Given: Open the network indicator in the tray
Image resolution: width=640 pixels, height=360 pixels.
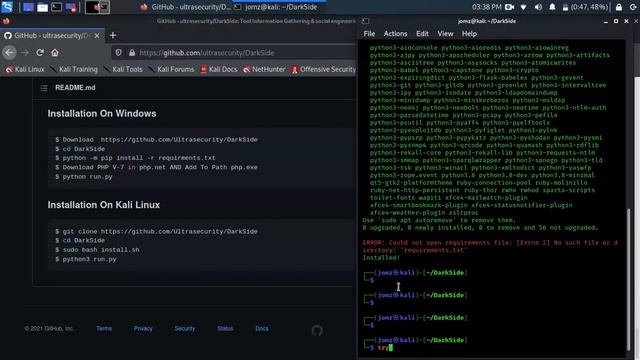Looking at the screenshot, I should pos(524,7).
